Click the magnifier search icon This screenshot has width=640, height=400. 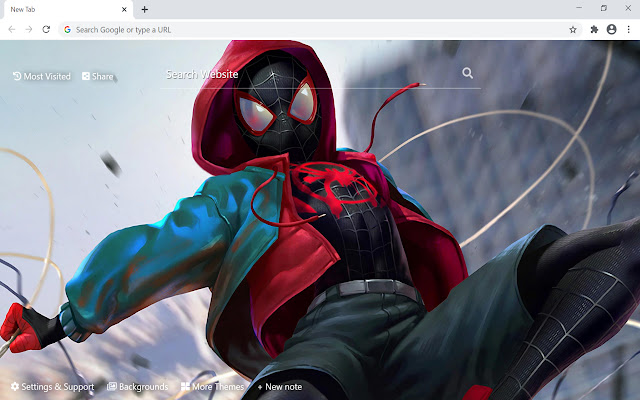point(468,73)
